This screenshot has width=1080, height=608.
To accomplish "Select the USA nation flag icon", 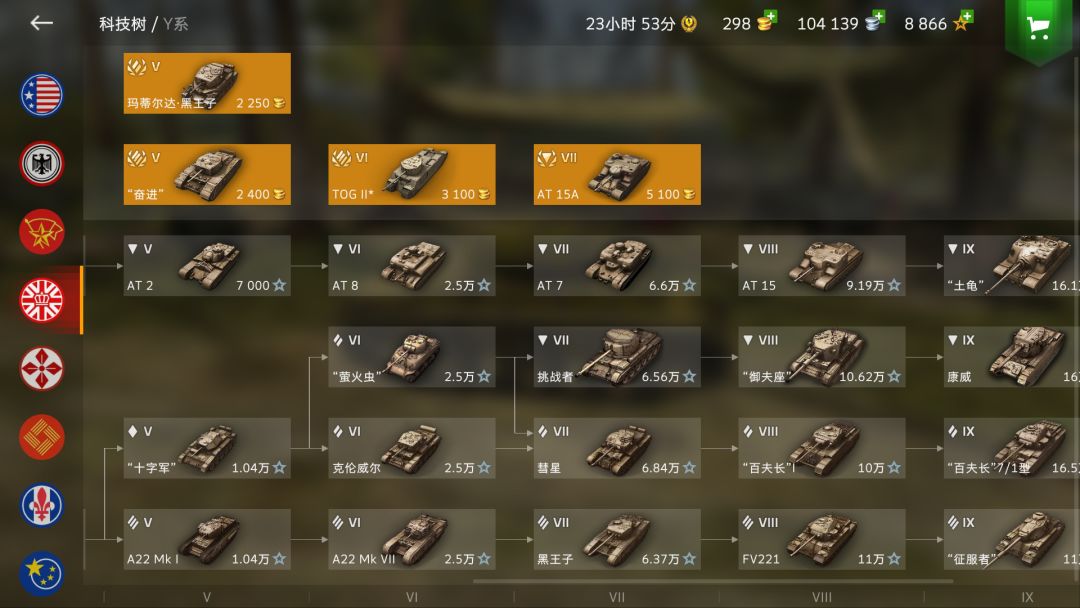I will [x=42, y=95].
